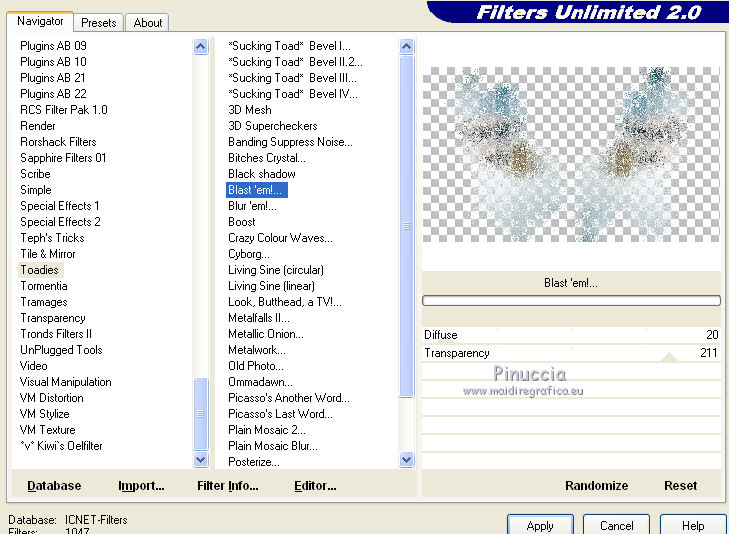Select Tile & Mirror category
729x534 pixels.
(48, 254)
